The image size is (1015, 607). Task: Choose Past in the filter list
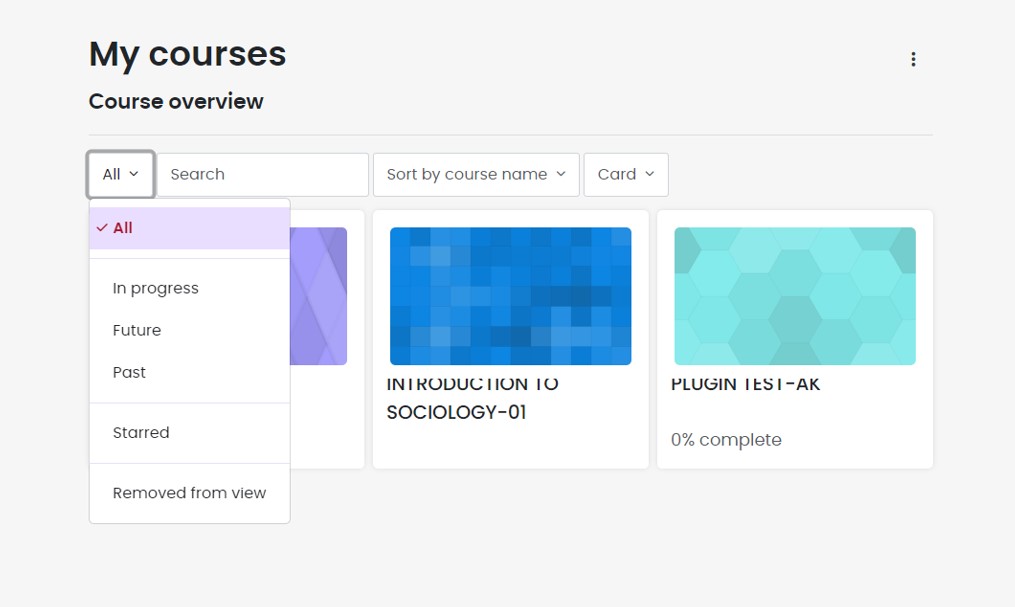coord(129,372)
